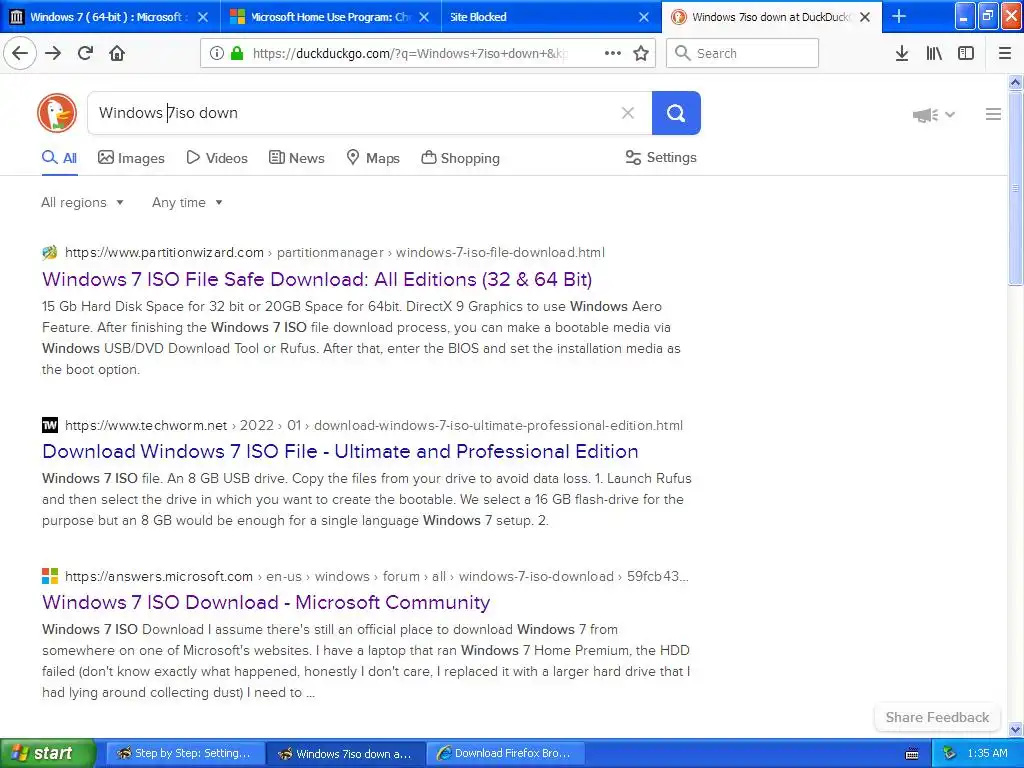Open the Firefox hamburger menu

click(x=1005, y=53)
